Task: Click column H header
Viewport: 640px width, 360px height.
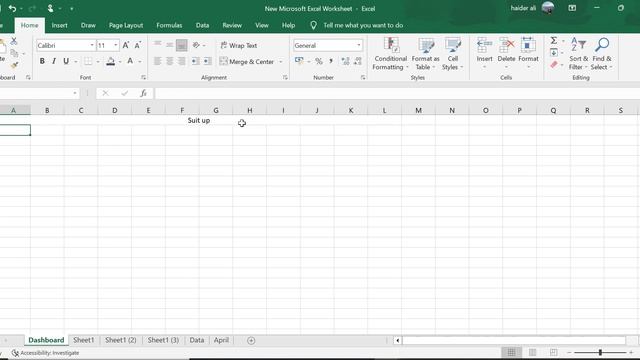Action: tap(249, 110)
